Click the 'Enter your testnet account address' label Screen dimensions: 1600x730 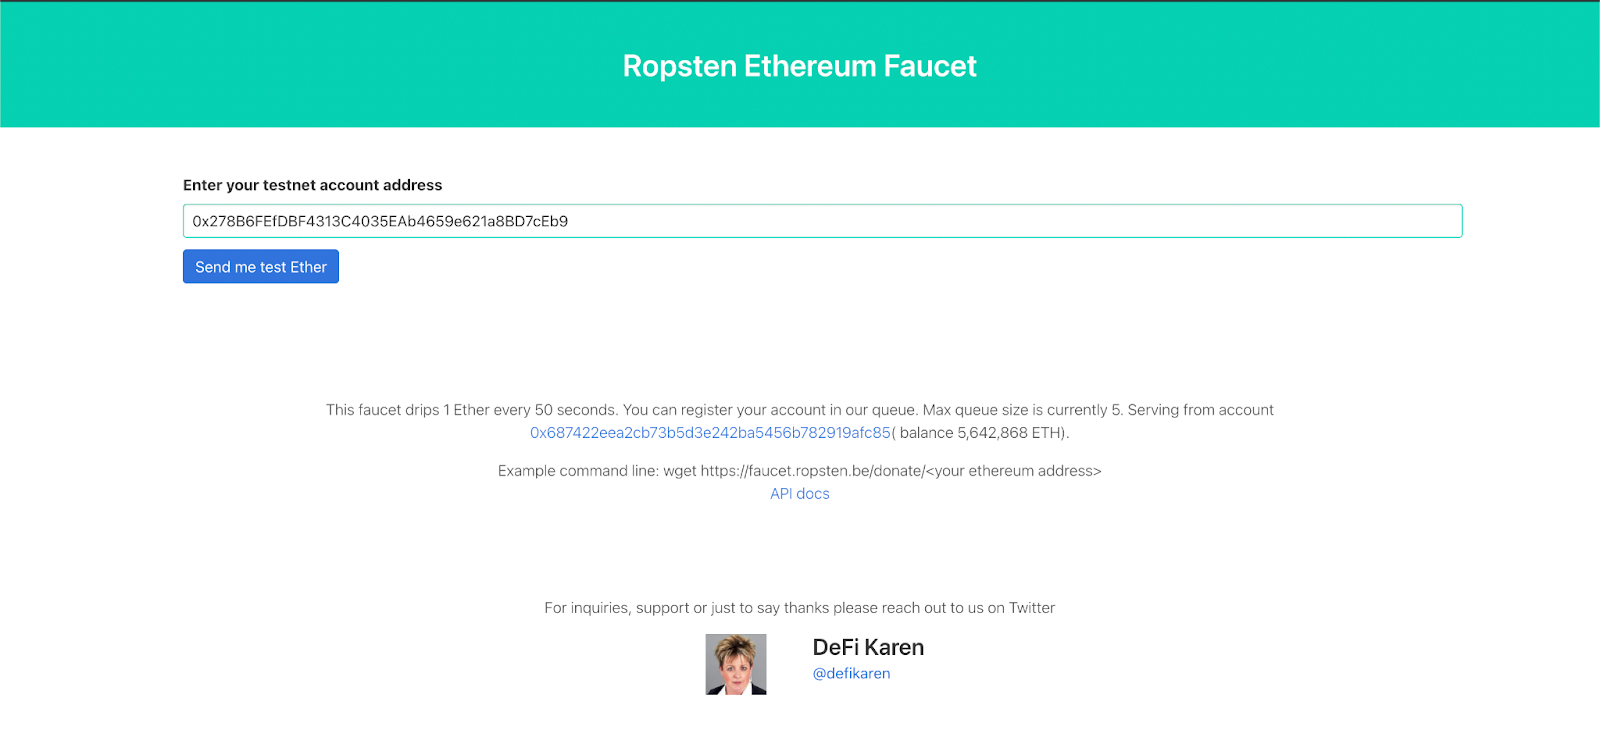click(312, 185)
